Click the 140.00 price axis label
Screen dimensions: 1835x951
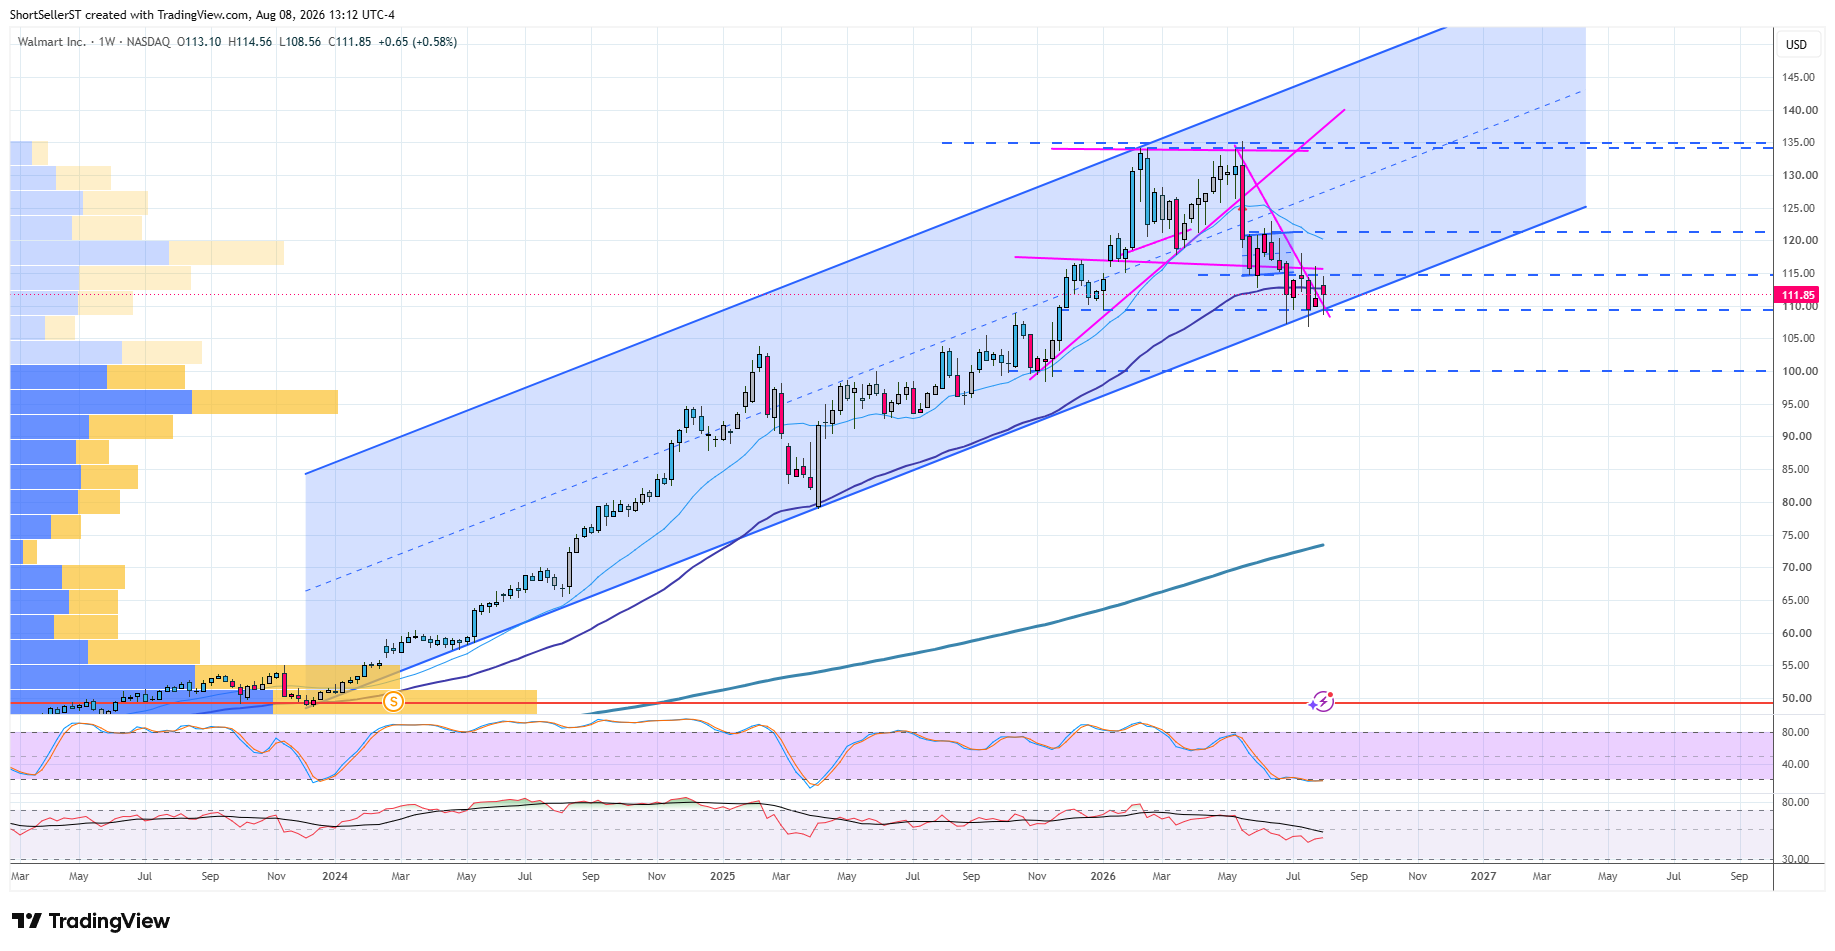[x=1798, y=110]
